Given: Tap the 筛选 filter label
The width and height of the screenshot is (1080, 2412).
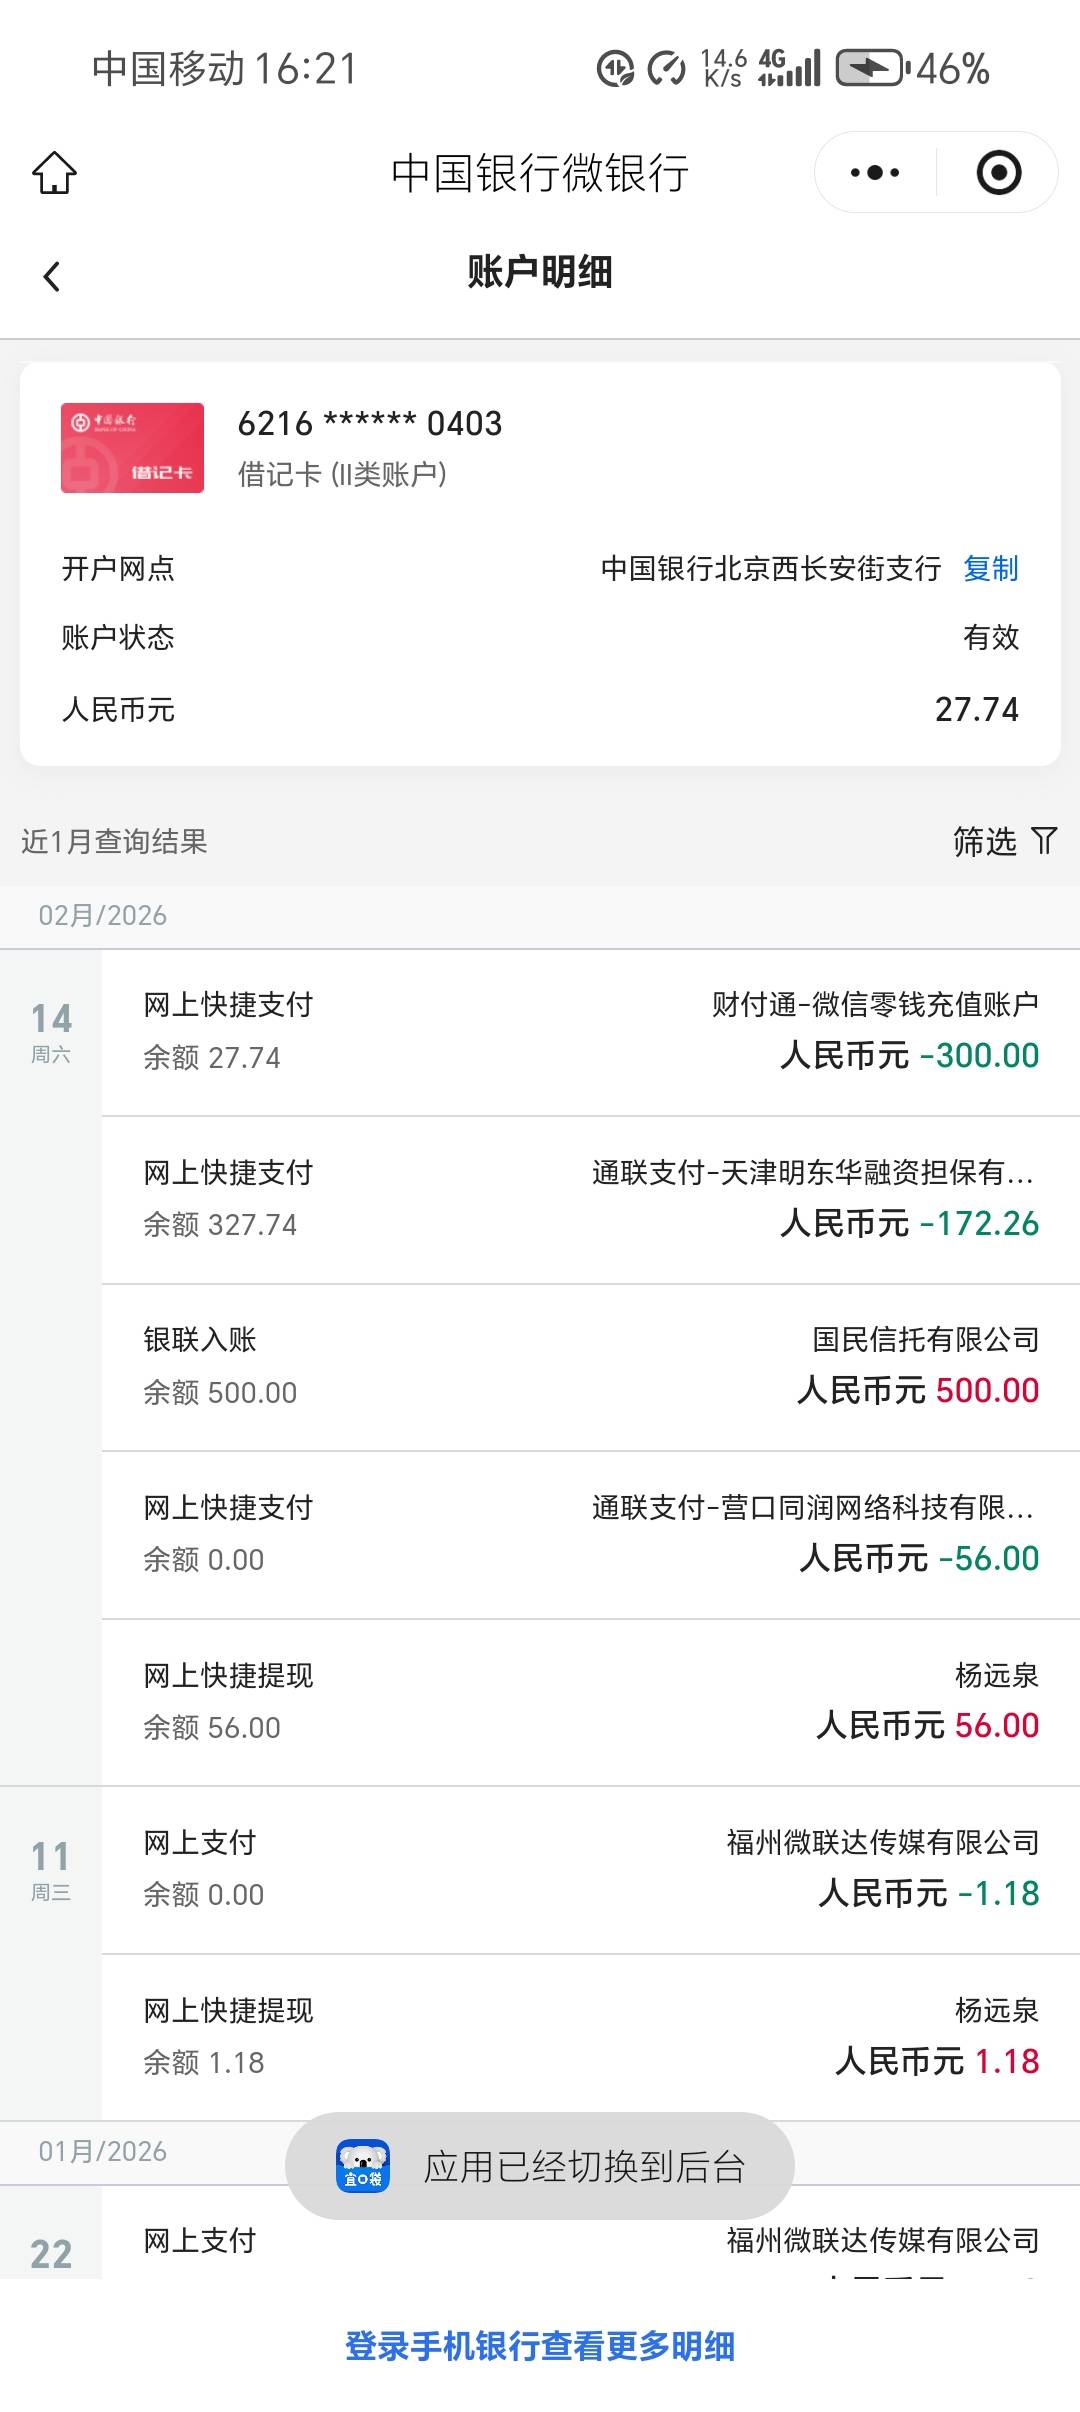Looking at the screenshot, I should tap(984, 841).
